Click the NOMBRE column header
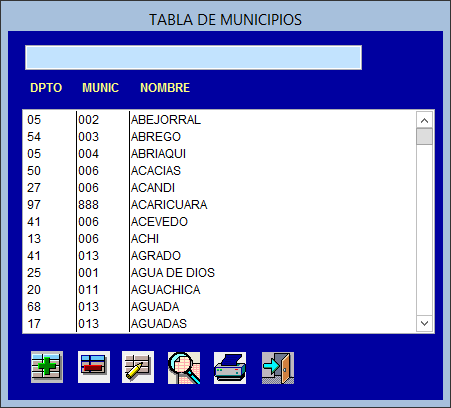Viewport: 451px width, 408px height. [165, 88]
